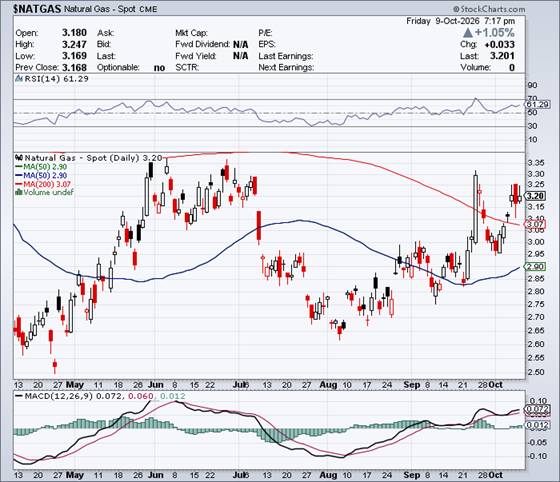Click the Last value 3.201

(x=502, y=56)
